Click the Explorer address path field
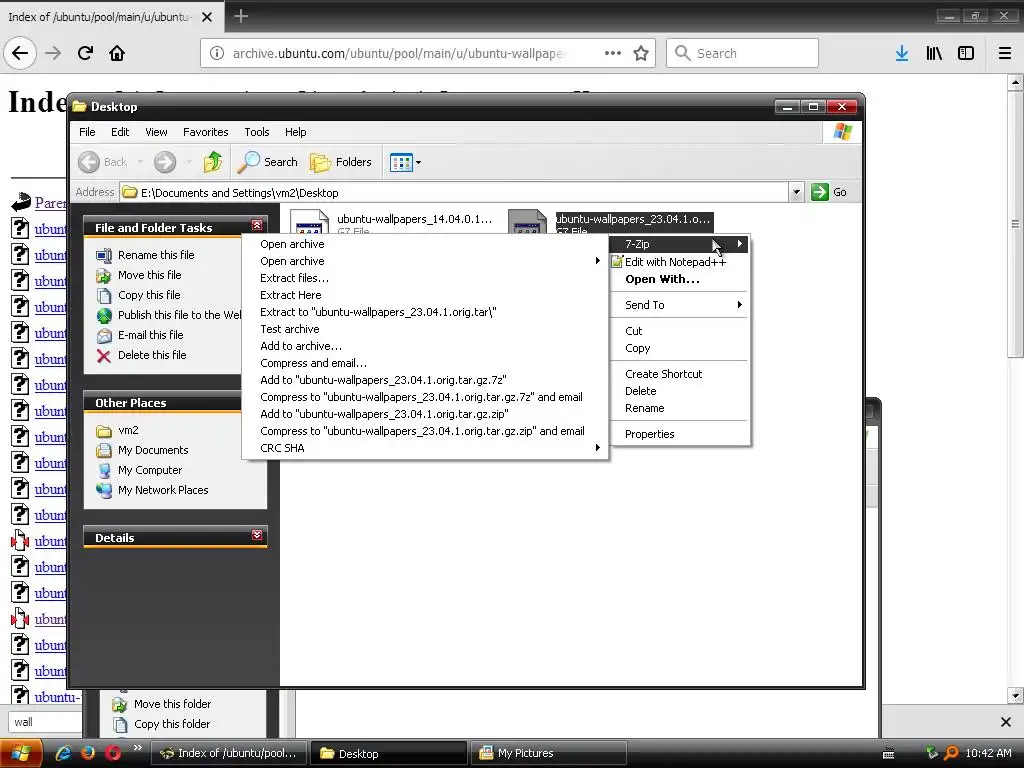This screenshot has height=768, width=1024. pyautogui.click(x=455, y=193)
